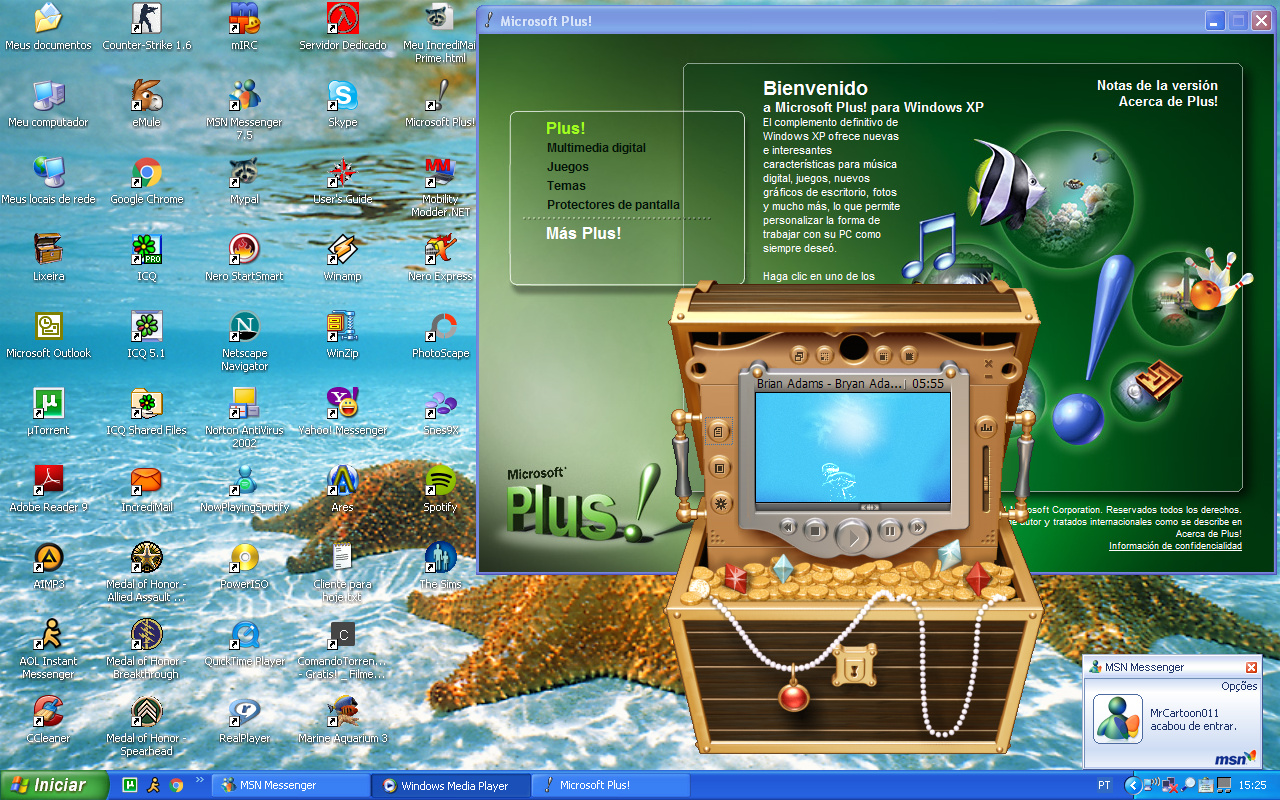Open 'Notas de la versión' link
This screenshot has height=800, width=1280.
(x=1157, y=86)
